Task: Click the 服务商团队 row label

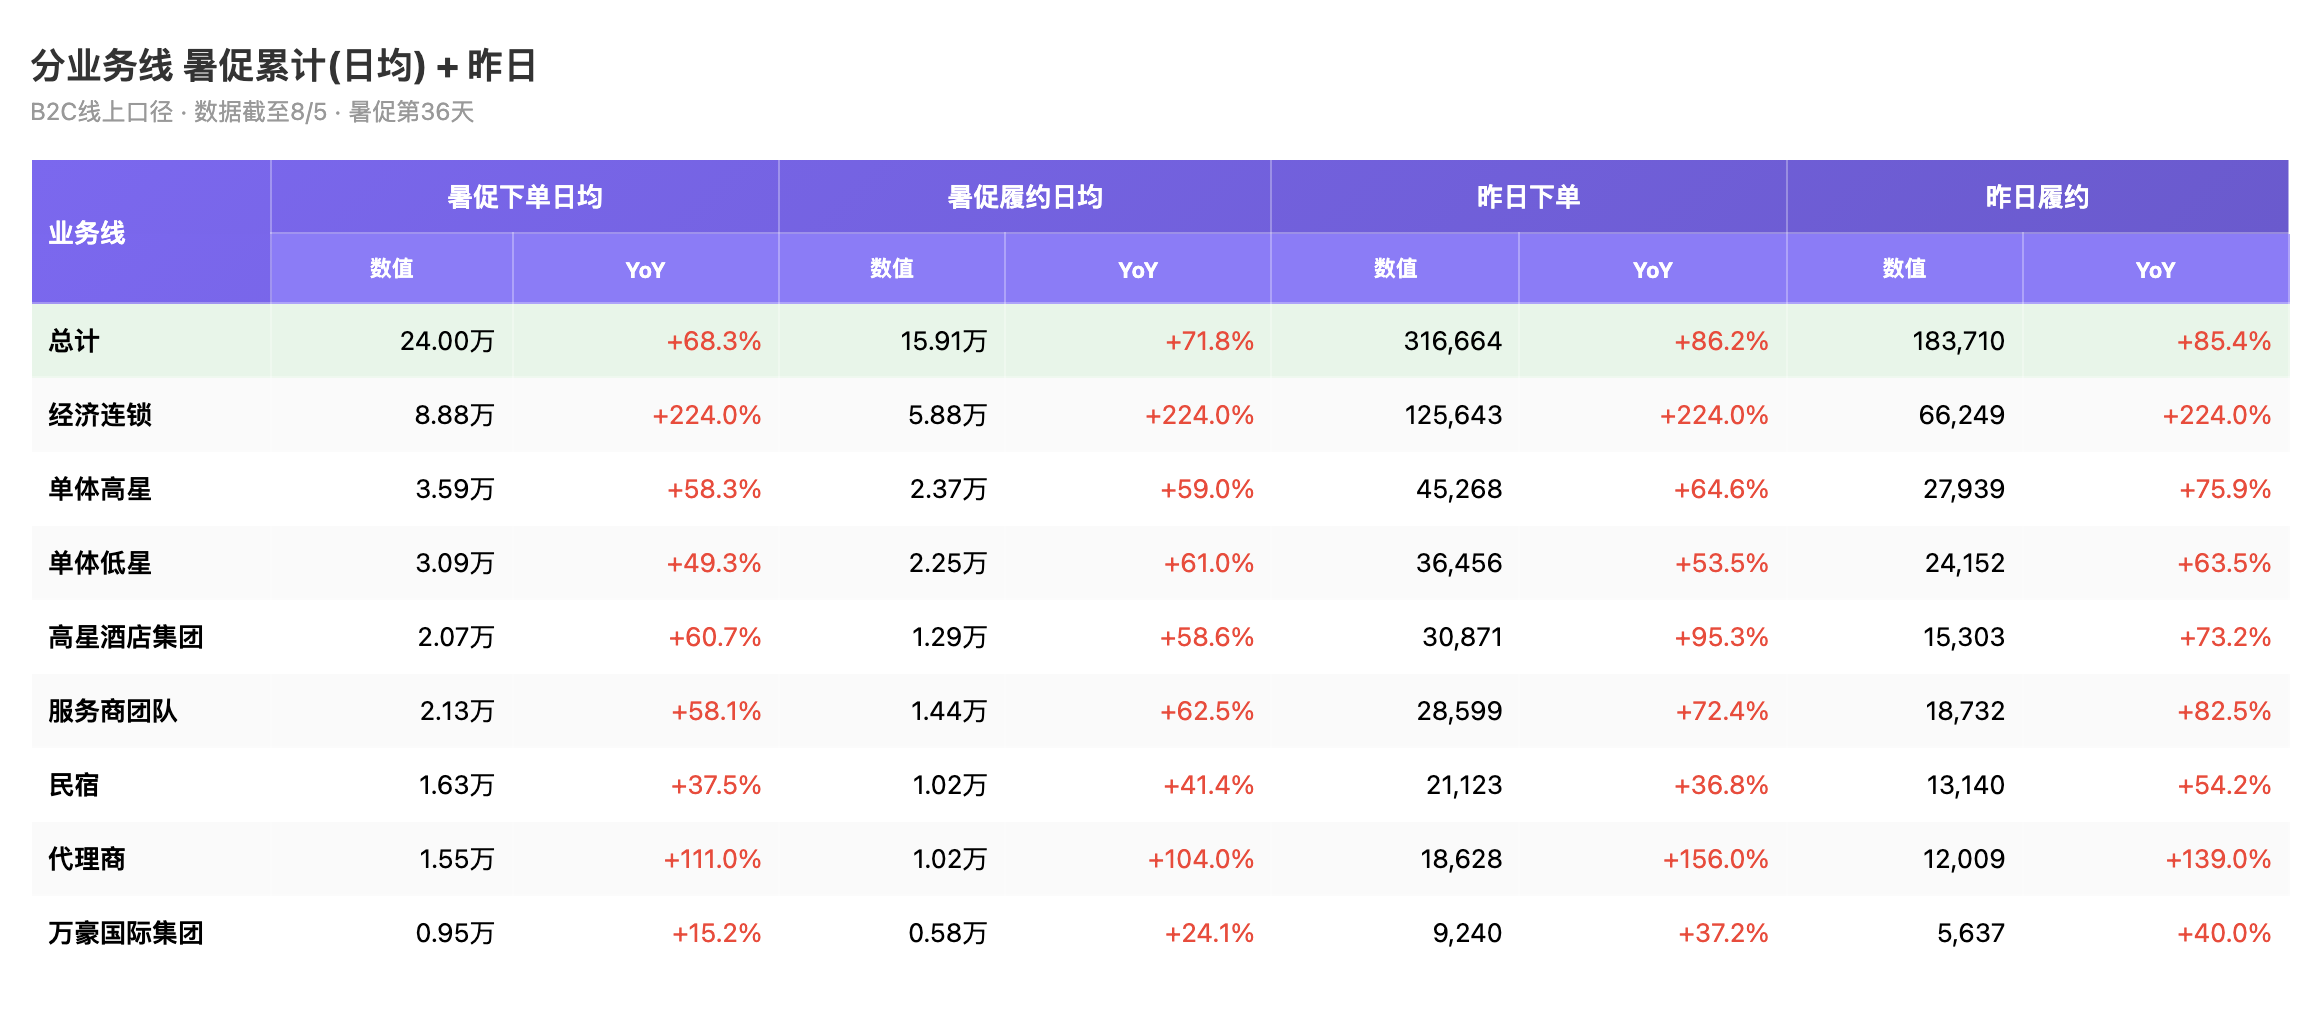Action: click(x=113, y=711)
